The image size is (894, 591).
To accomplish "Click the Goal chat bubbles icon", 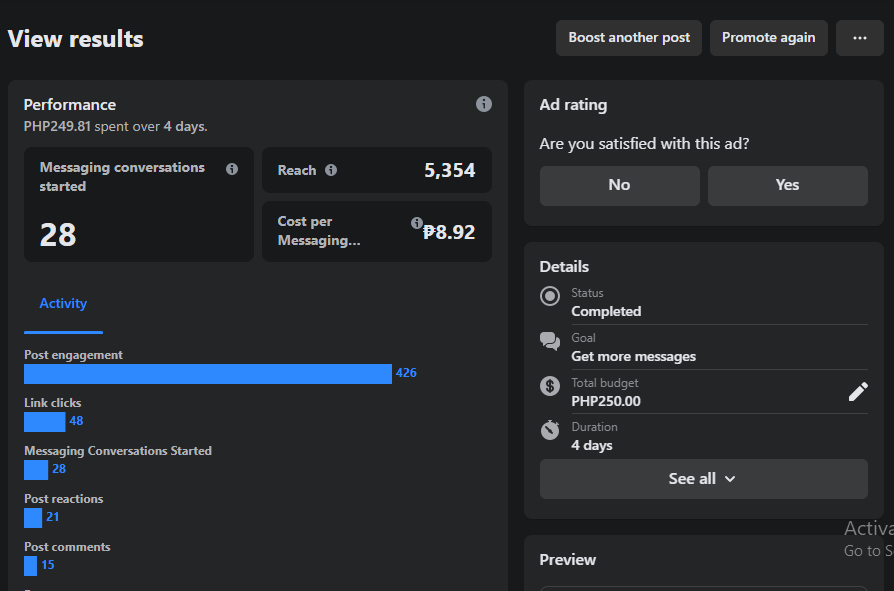I will pyautogui.click(x=550, y=341).
